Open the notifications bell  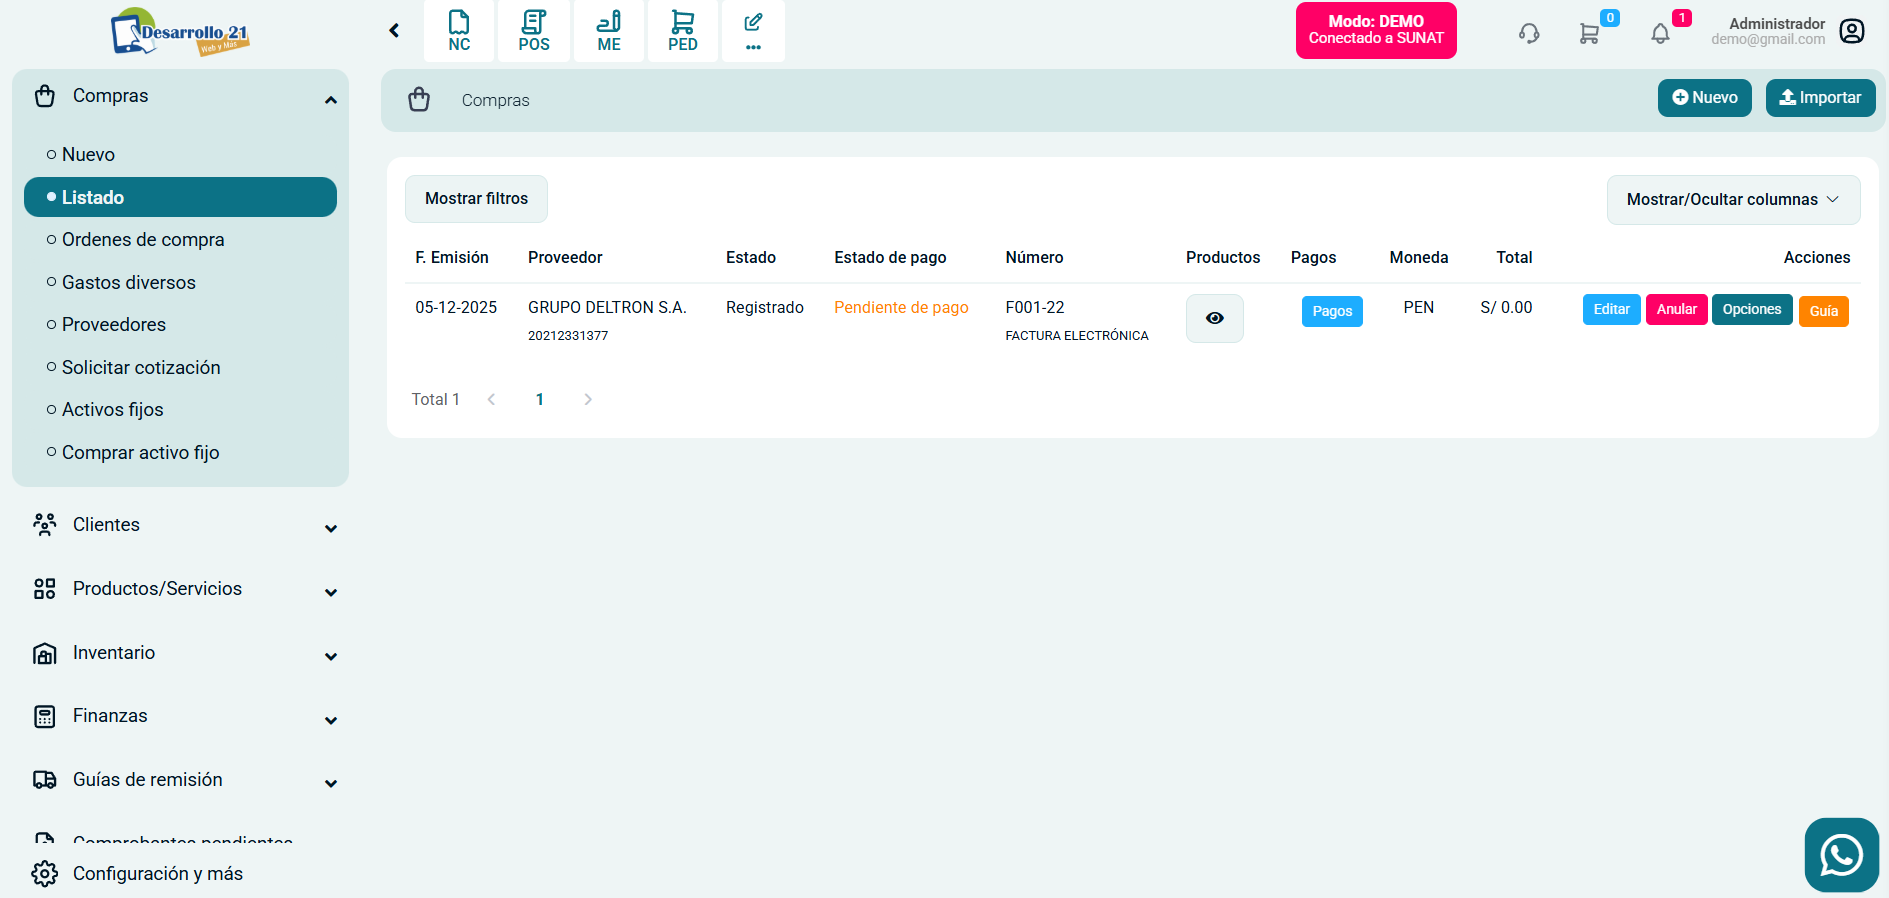click(1660, 33)
